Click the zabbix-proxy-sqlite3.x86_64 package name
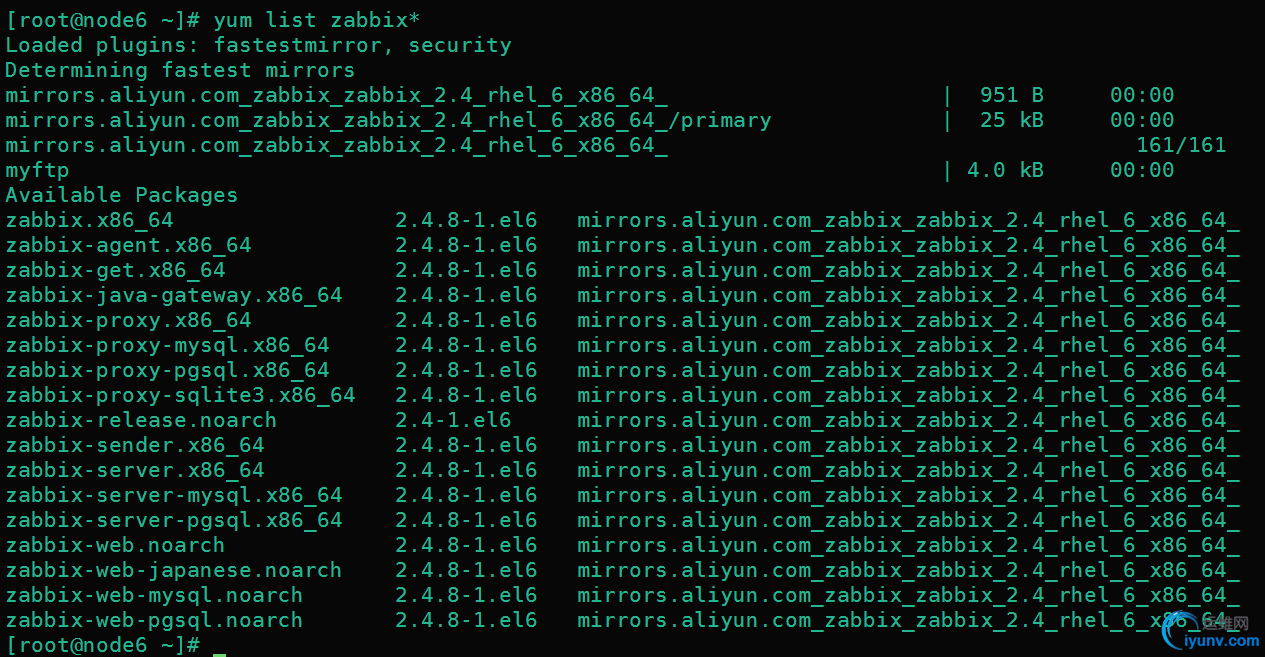 point(180,395)
